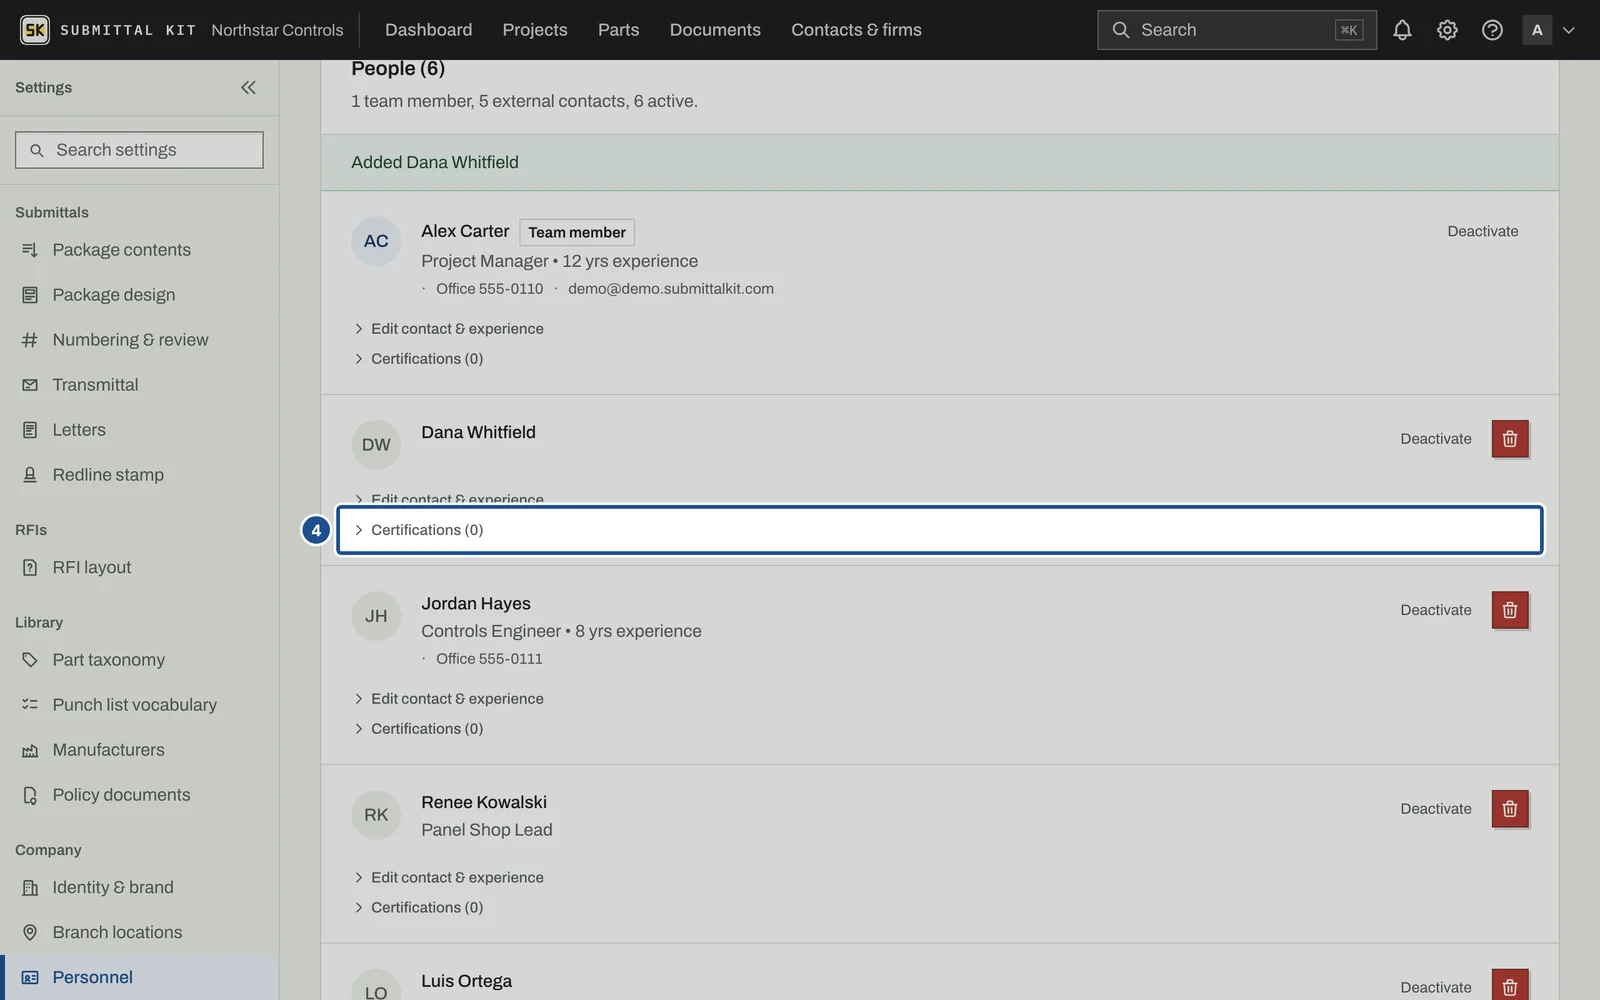This screenshot has width=1600, height=1000.
Task: Click Northstar Controls workspace name
Action: click(277, 30)
